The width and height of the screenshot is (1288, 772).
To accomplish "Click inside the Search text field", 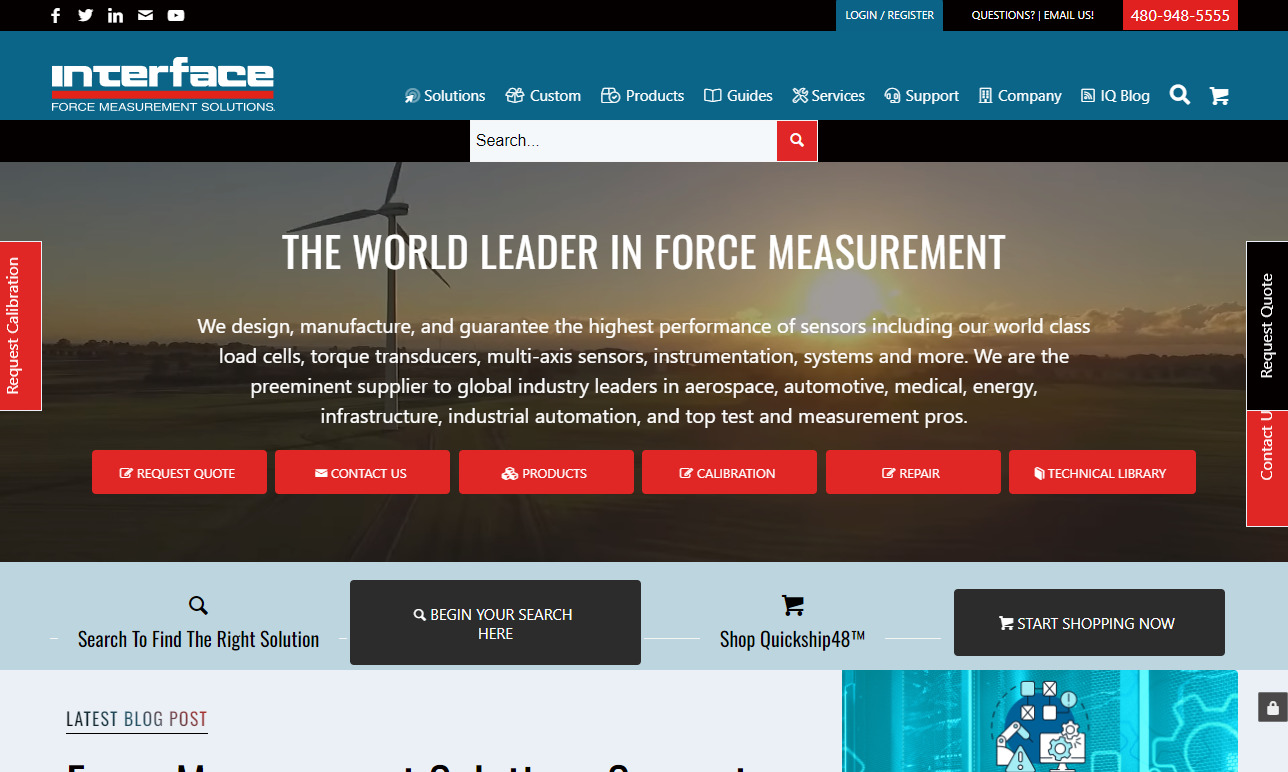I will pos(622,141).
